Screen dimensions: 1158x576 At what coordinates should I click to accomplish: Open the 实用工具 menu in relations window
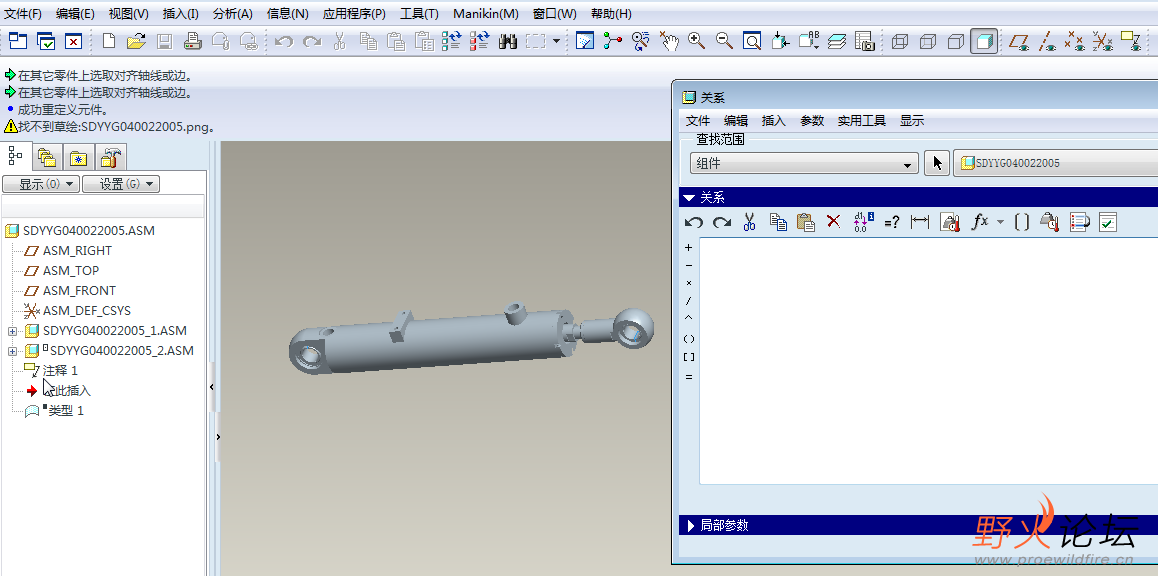click(x=861, y=120)
